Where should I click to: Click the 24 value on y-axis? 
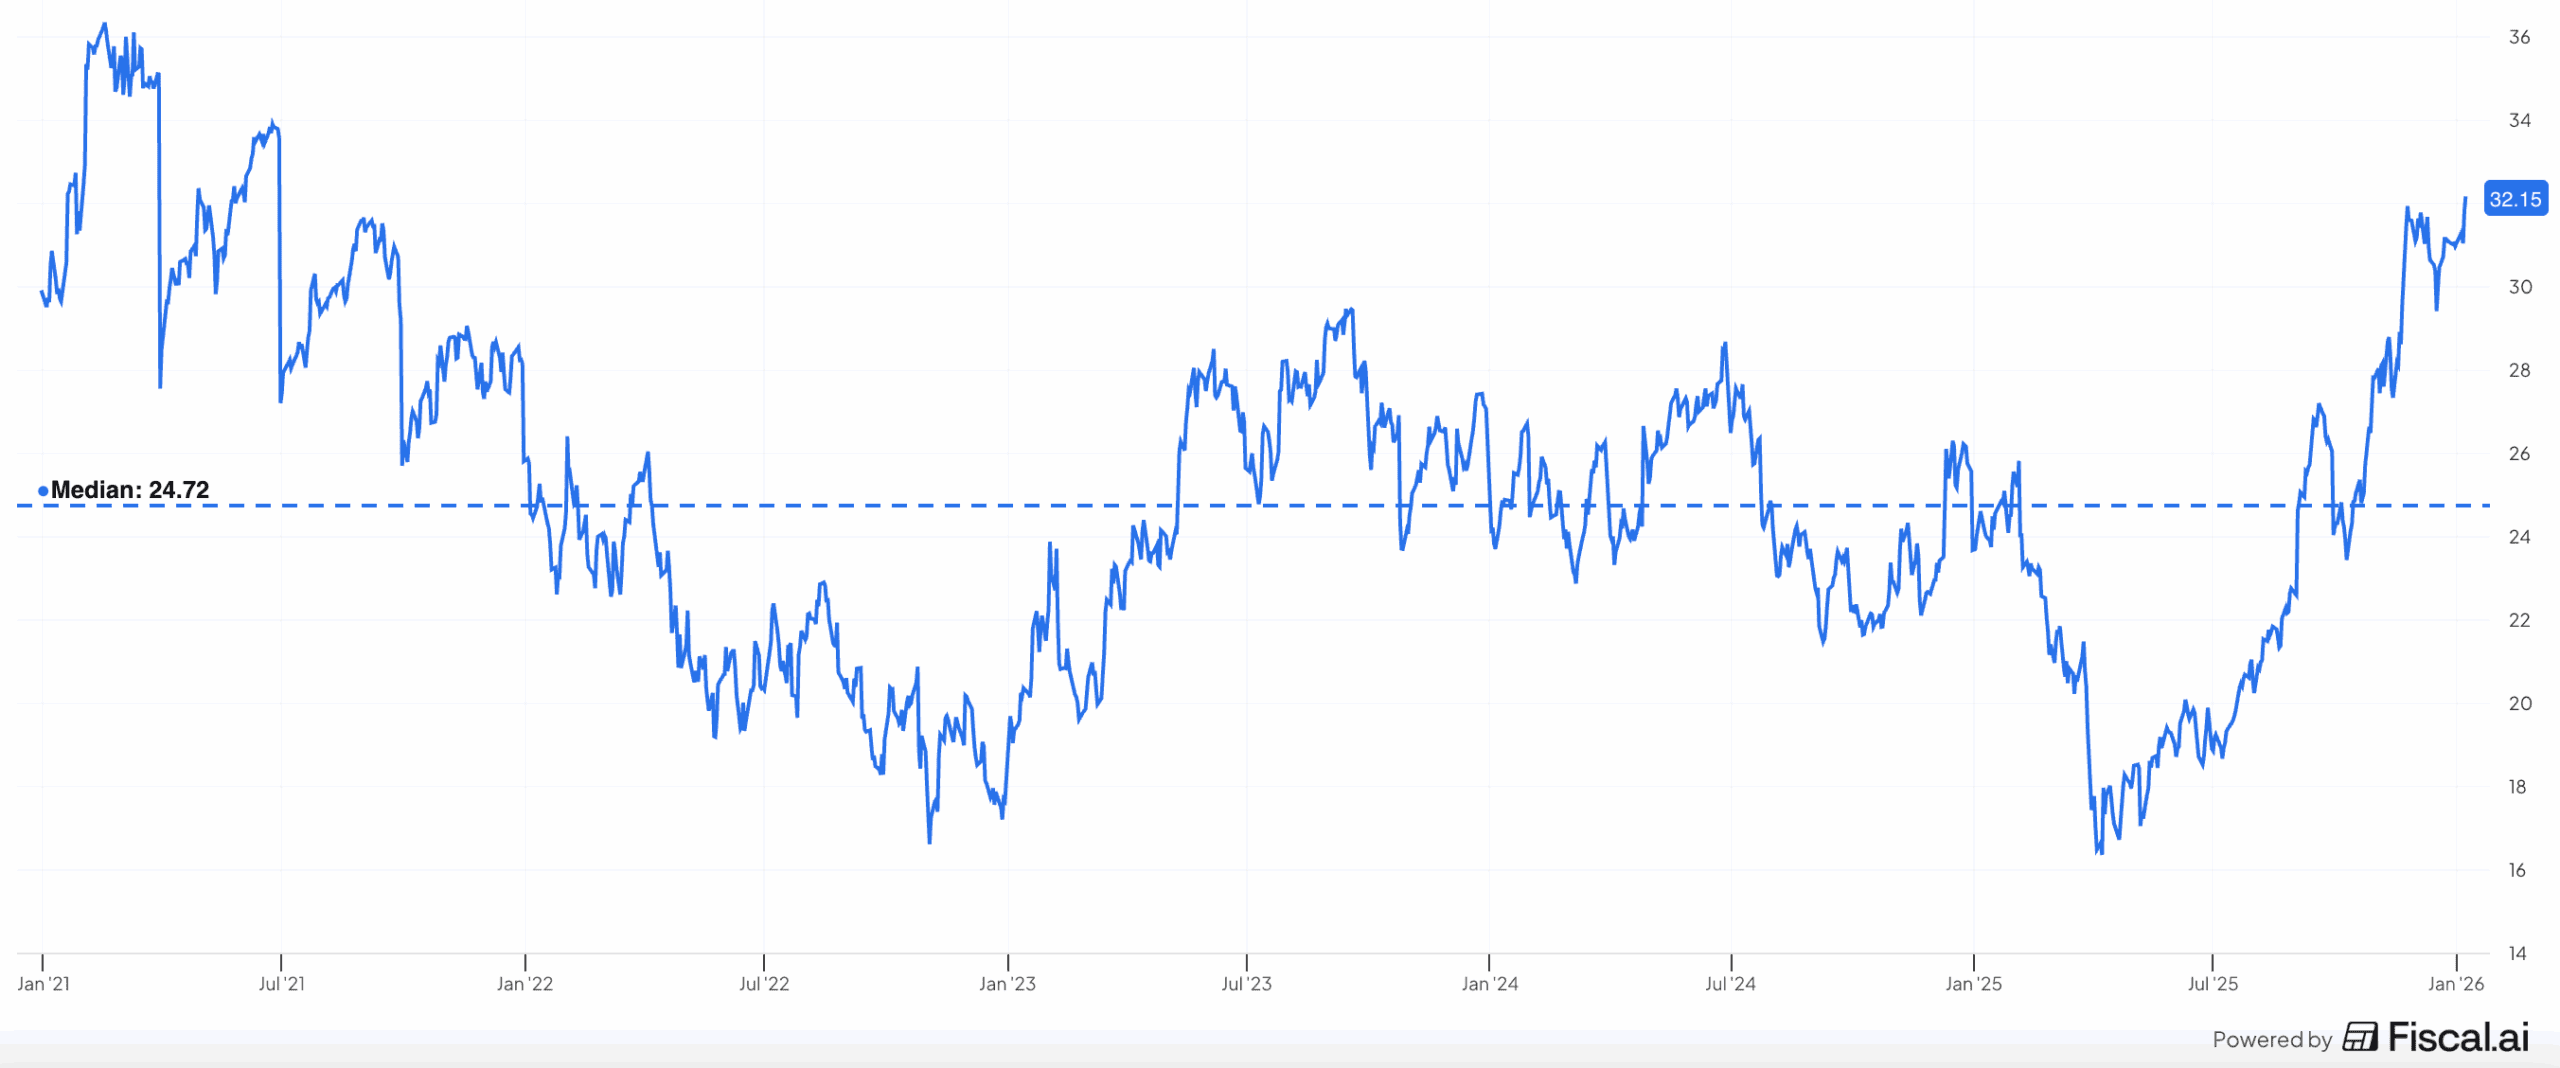click(2519, 537)
